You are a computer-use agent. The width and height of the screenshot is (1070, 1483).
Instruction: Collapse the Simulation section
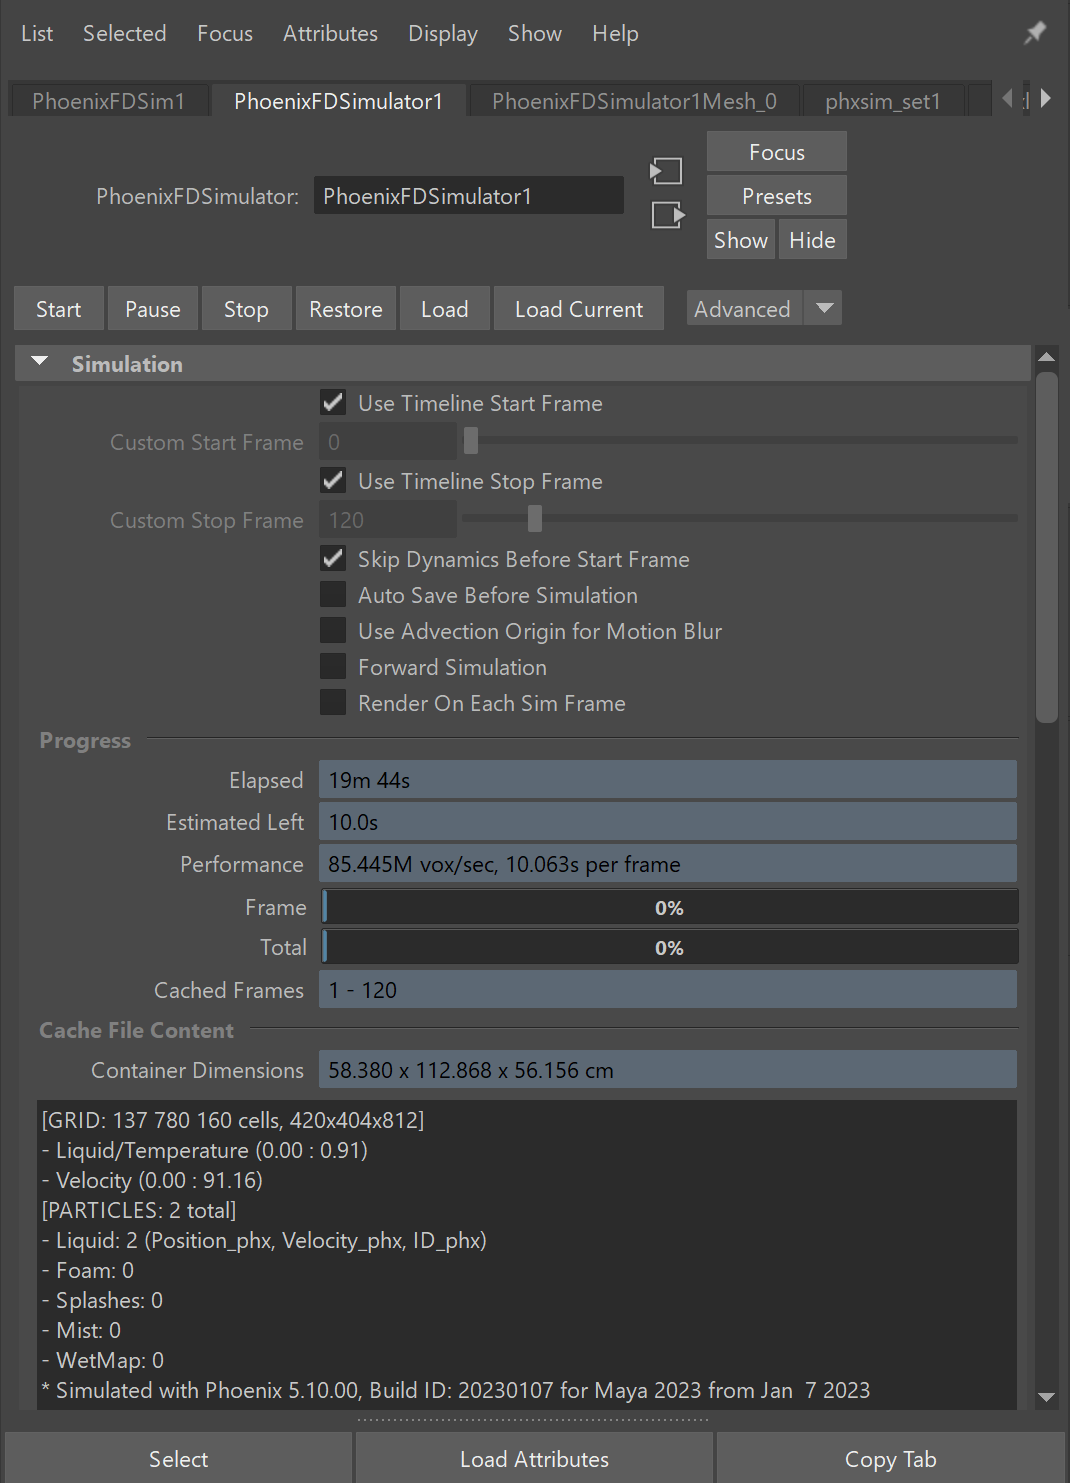[x=40, y=363]
